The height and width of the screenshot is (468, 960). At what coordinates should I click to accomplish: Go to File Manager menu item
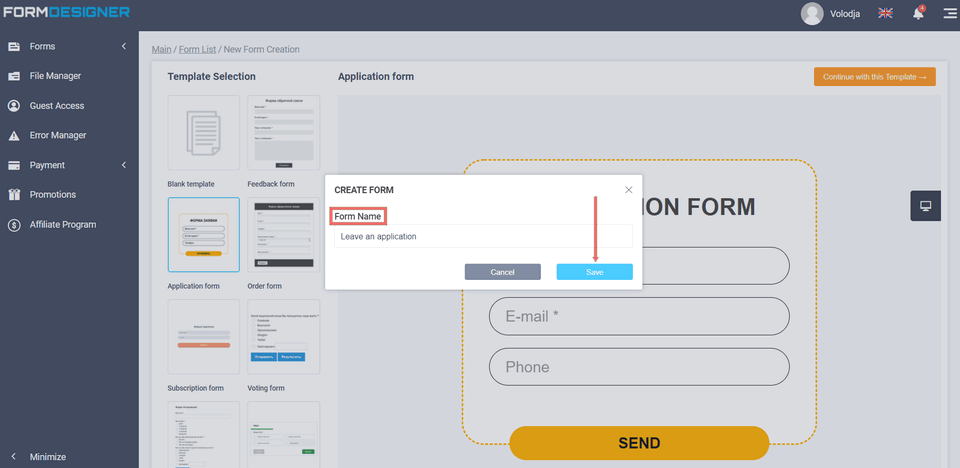tap(55, 76)
